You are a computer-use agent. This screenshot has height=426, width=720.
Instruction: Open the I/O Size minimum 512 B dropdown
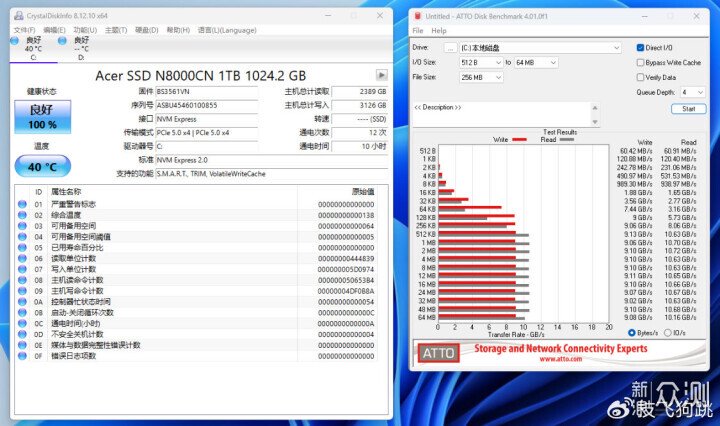(x=481, y=62)
